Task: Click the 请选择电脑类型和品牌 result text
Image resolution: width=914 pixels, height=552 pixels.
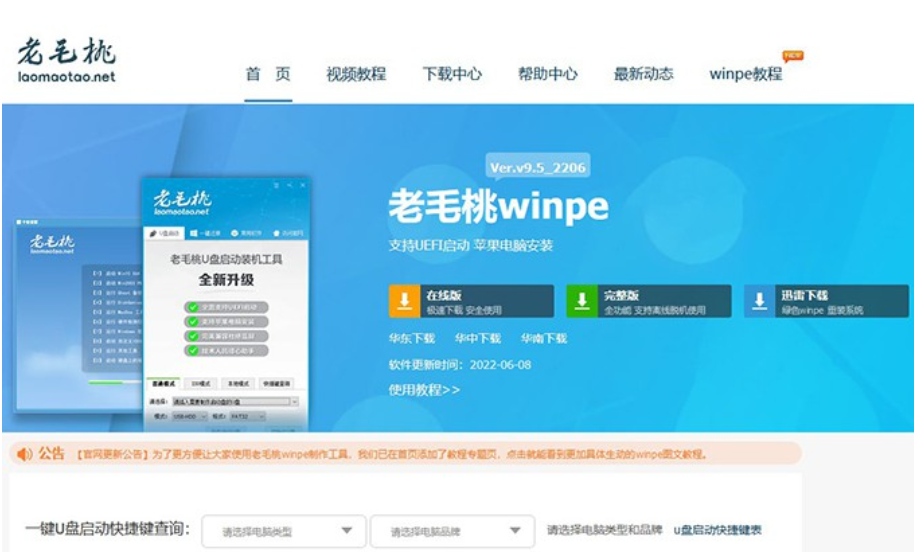Action: tap(604, 530)
